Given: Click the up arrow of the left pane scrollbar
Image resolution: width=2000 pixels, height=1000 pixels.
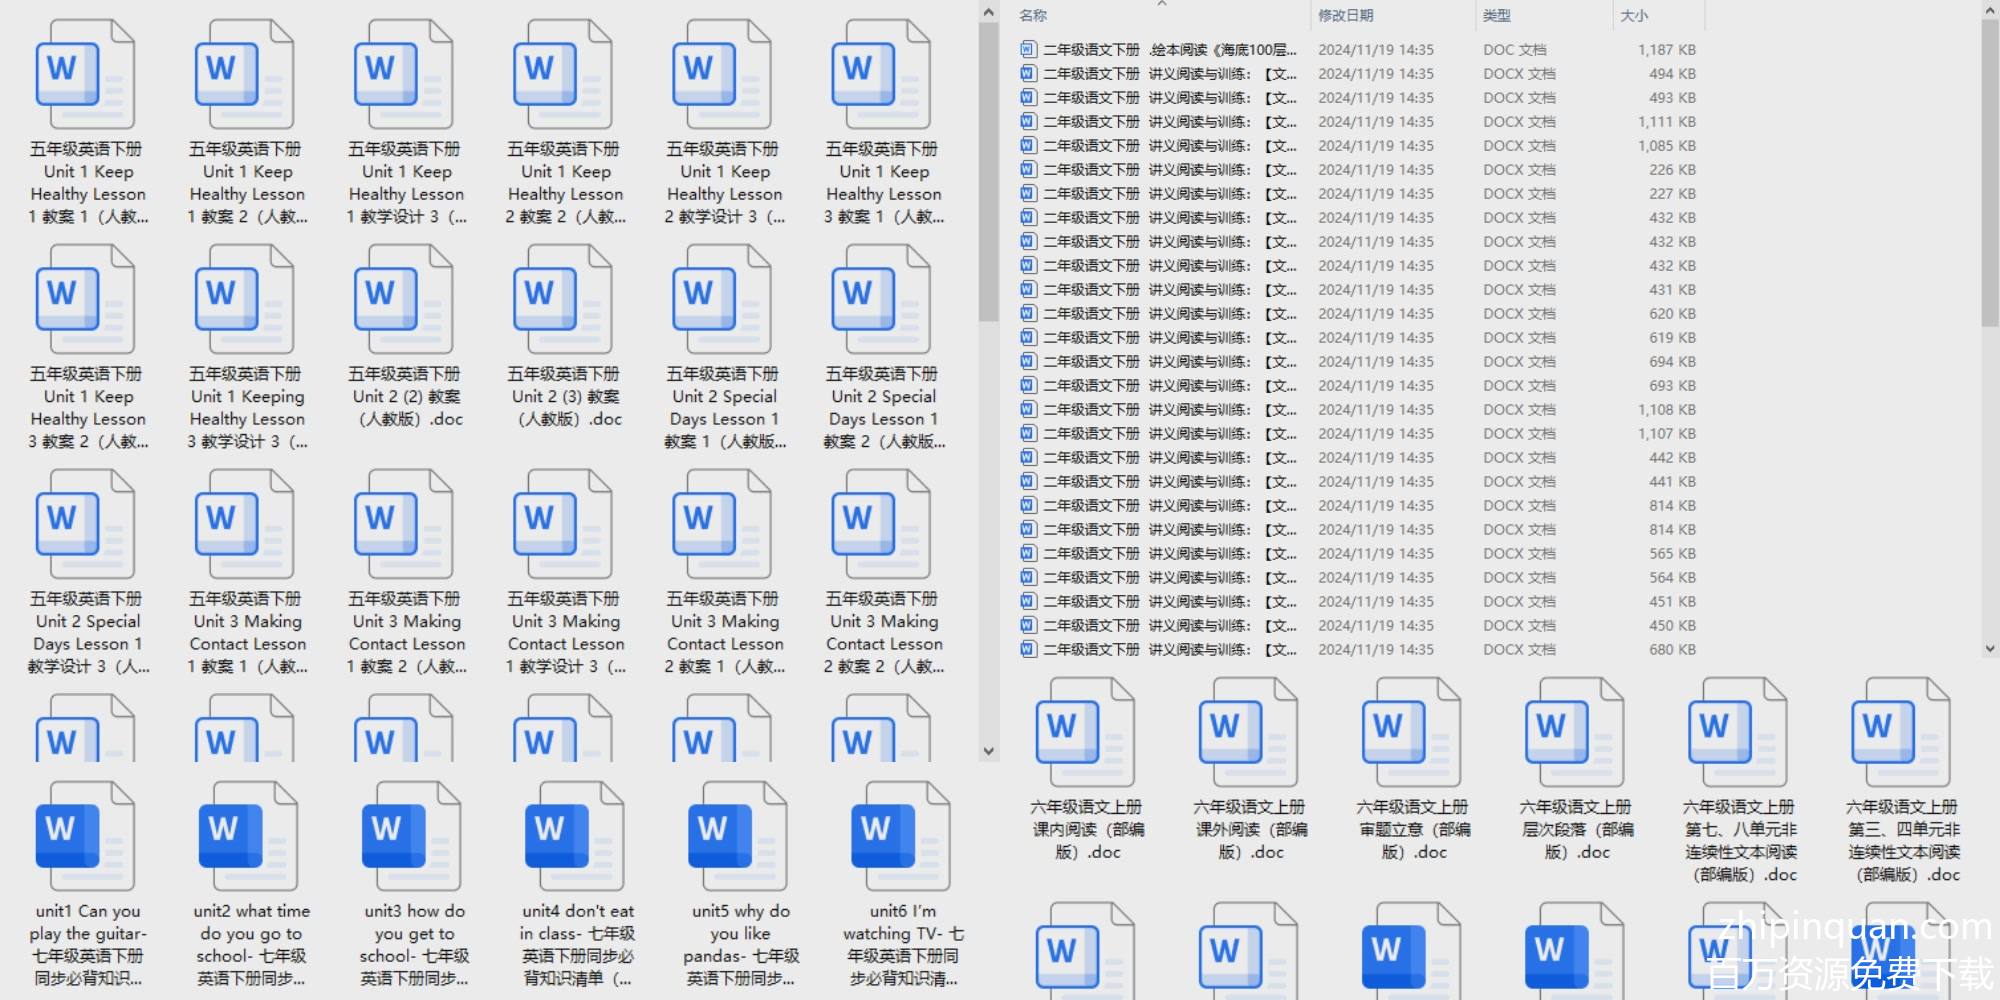Looking at the screenshot, I should click(989, 13).
